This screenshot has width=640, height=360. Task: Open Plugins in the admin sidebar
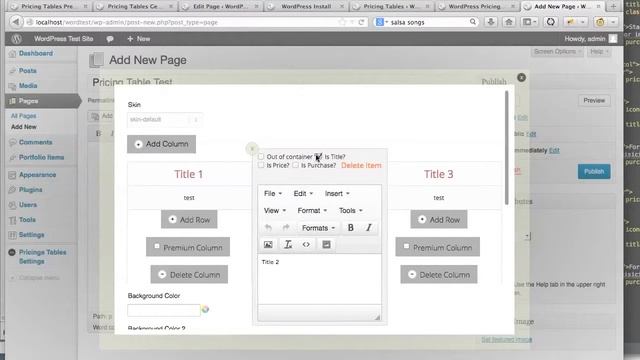(30, 190)
